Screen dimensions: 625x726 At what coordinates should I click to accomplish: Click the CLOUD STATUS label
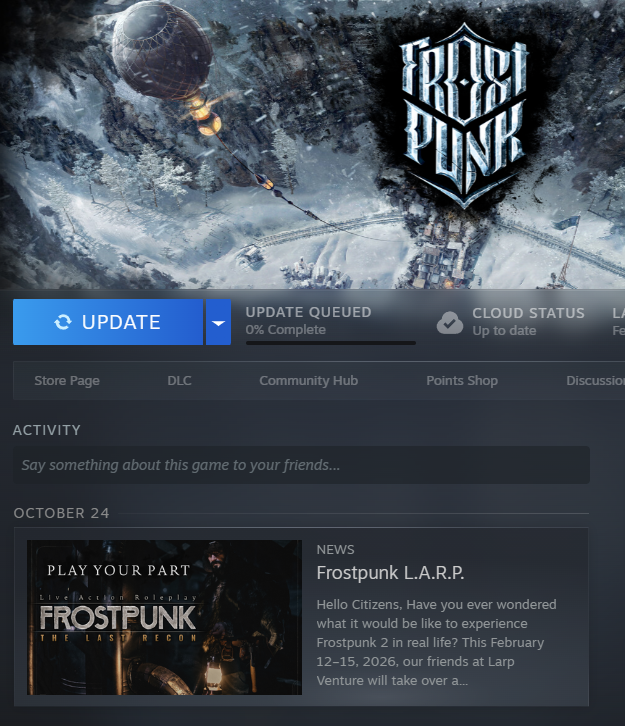[x=528, y=313]
